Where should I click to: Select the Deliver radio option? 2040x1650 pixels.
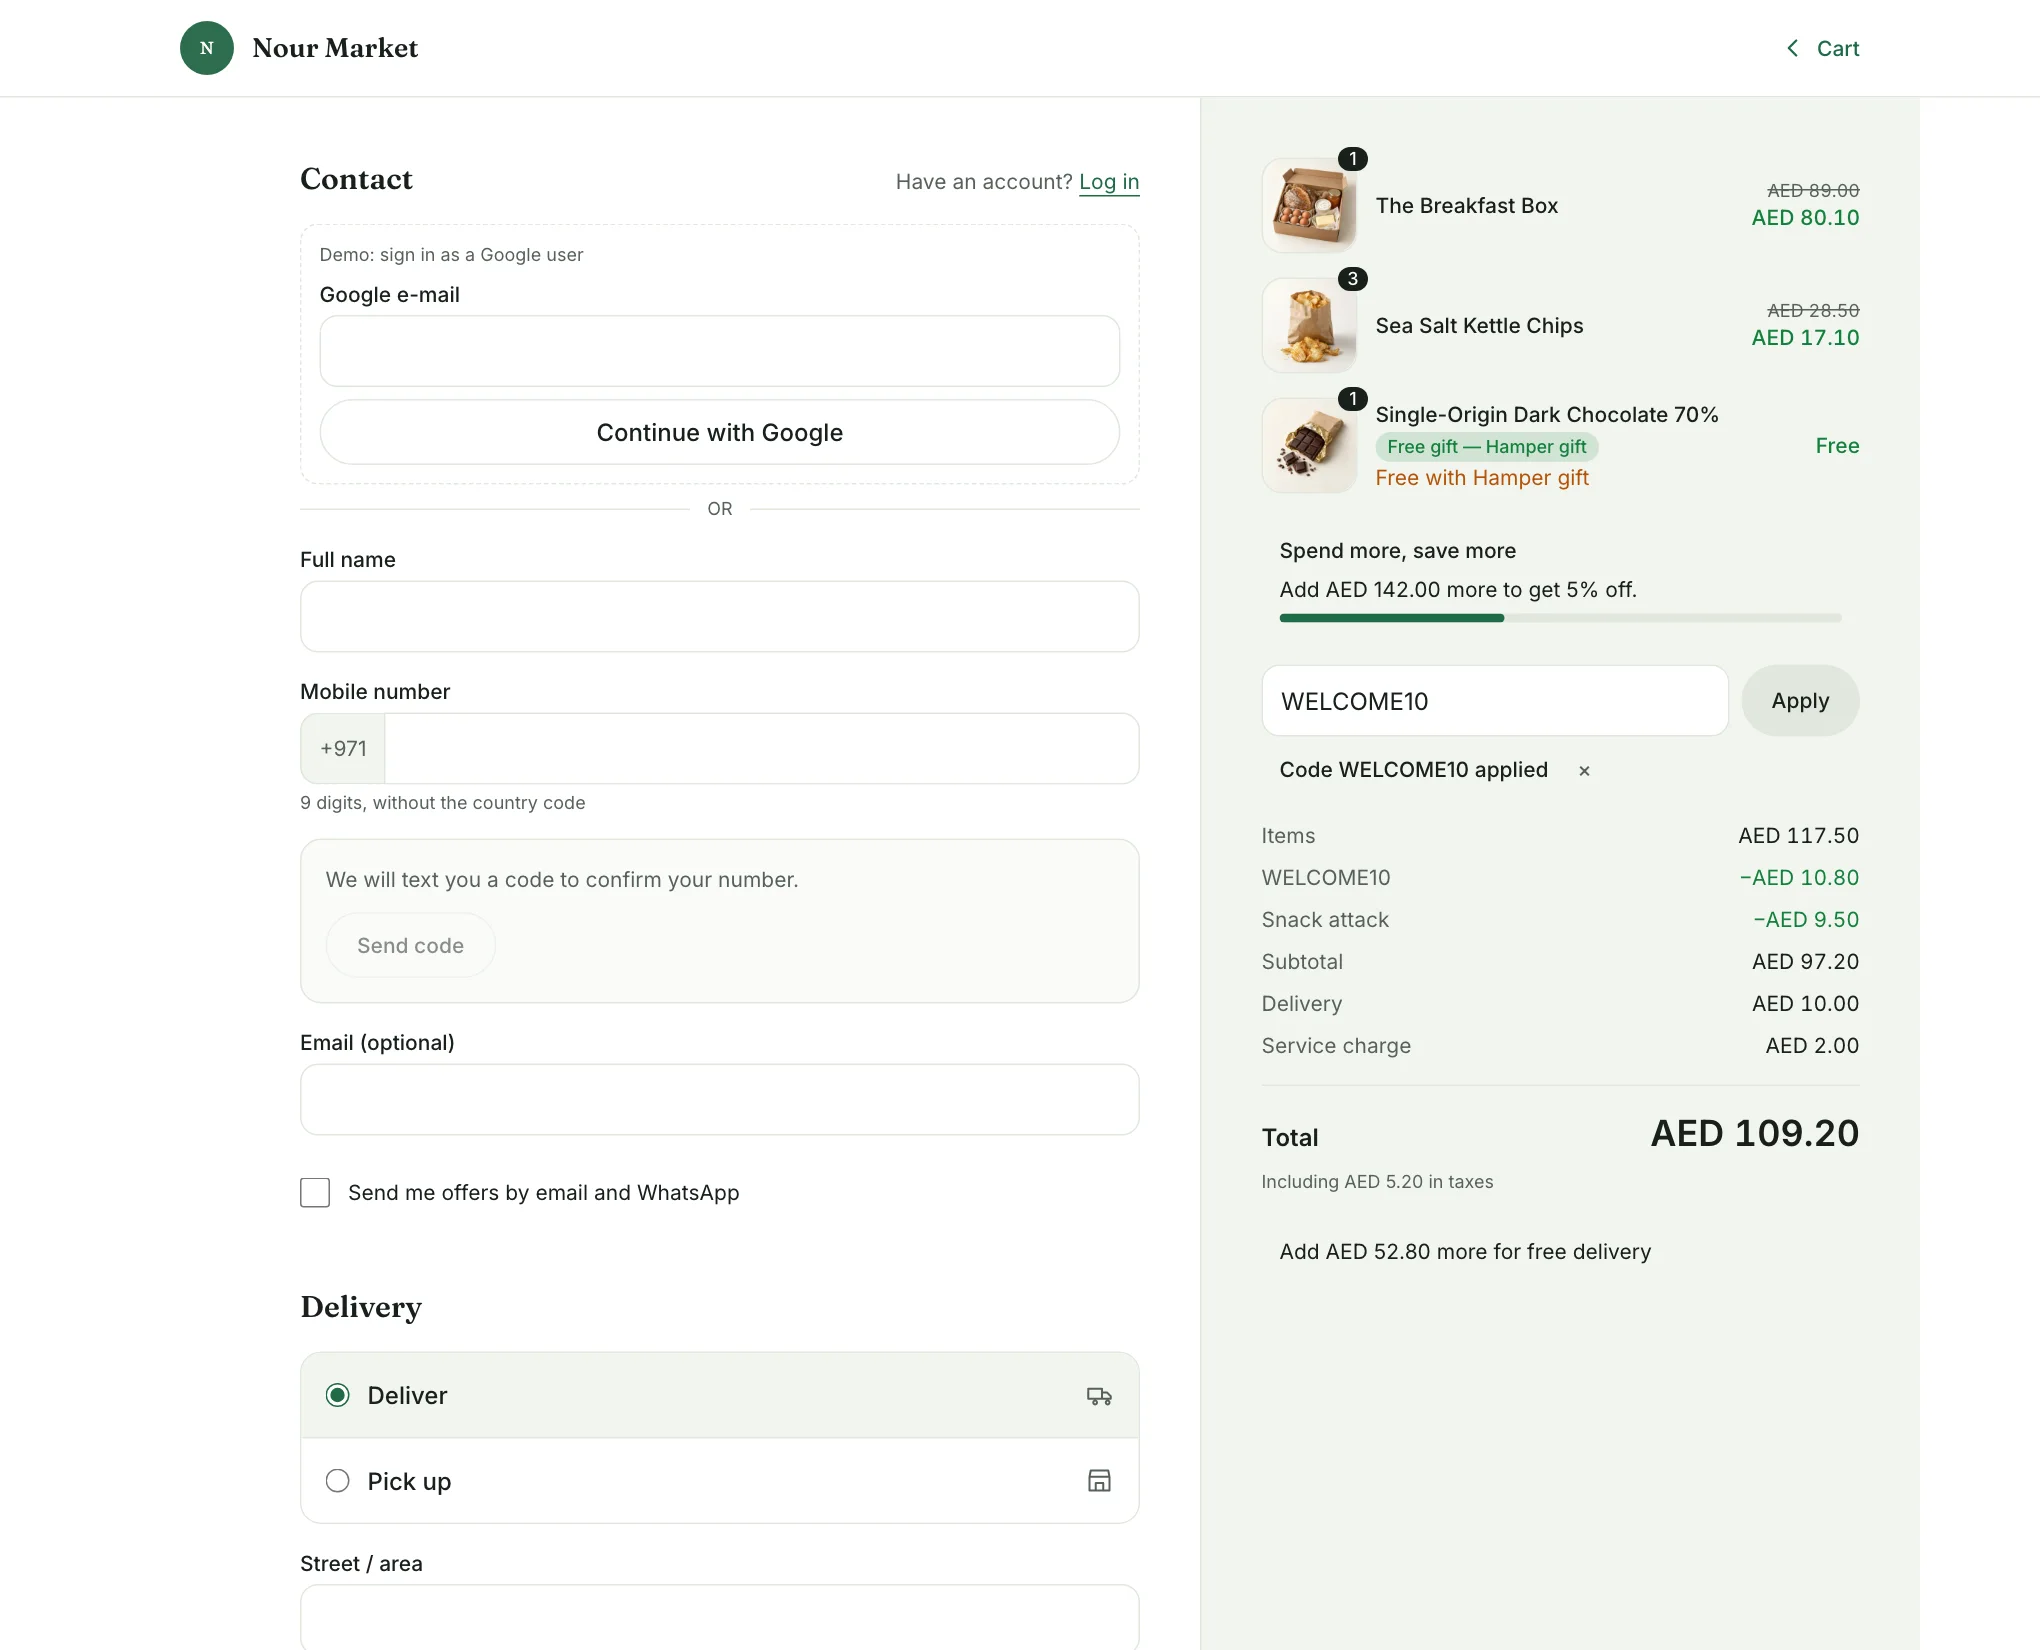pyautogui.click(x=338, y=1395)
